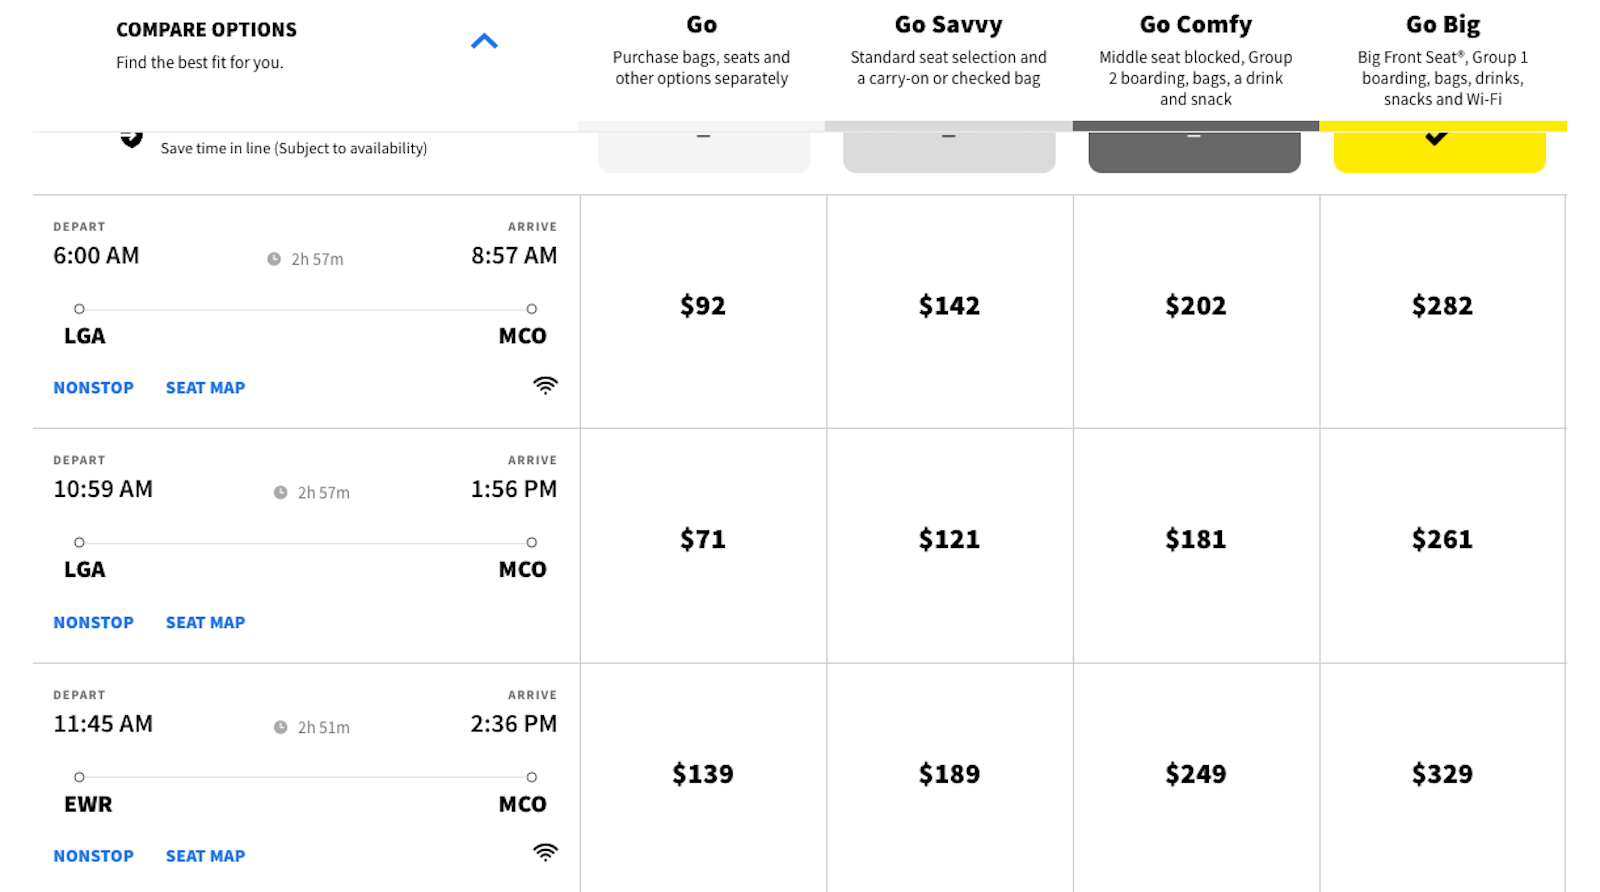The image size is (1600, 892).
Task: Open Seat Map for 6:00 AM flight
Action: pyautogui.click(x=205, y=388)
